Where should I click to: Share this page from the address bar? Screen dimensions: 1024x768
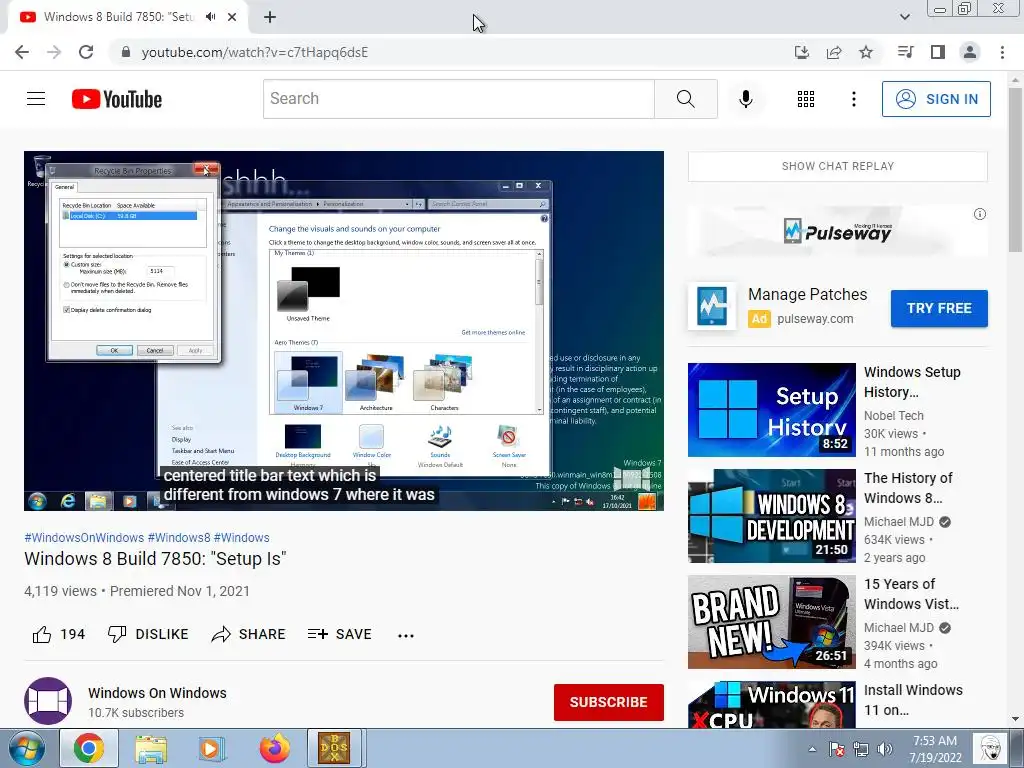tap(834, 52)
